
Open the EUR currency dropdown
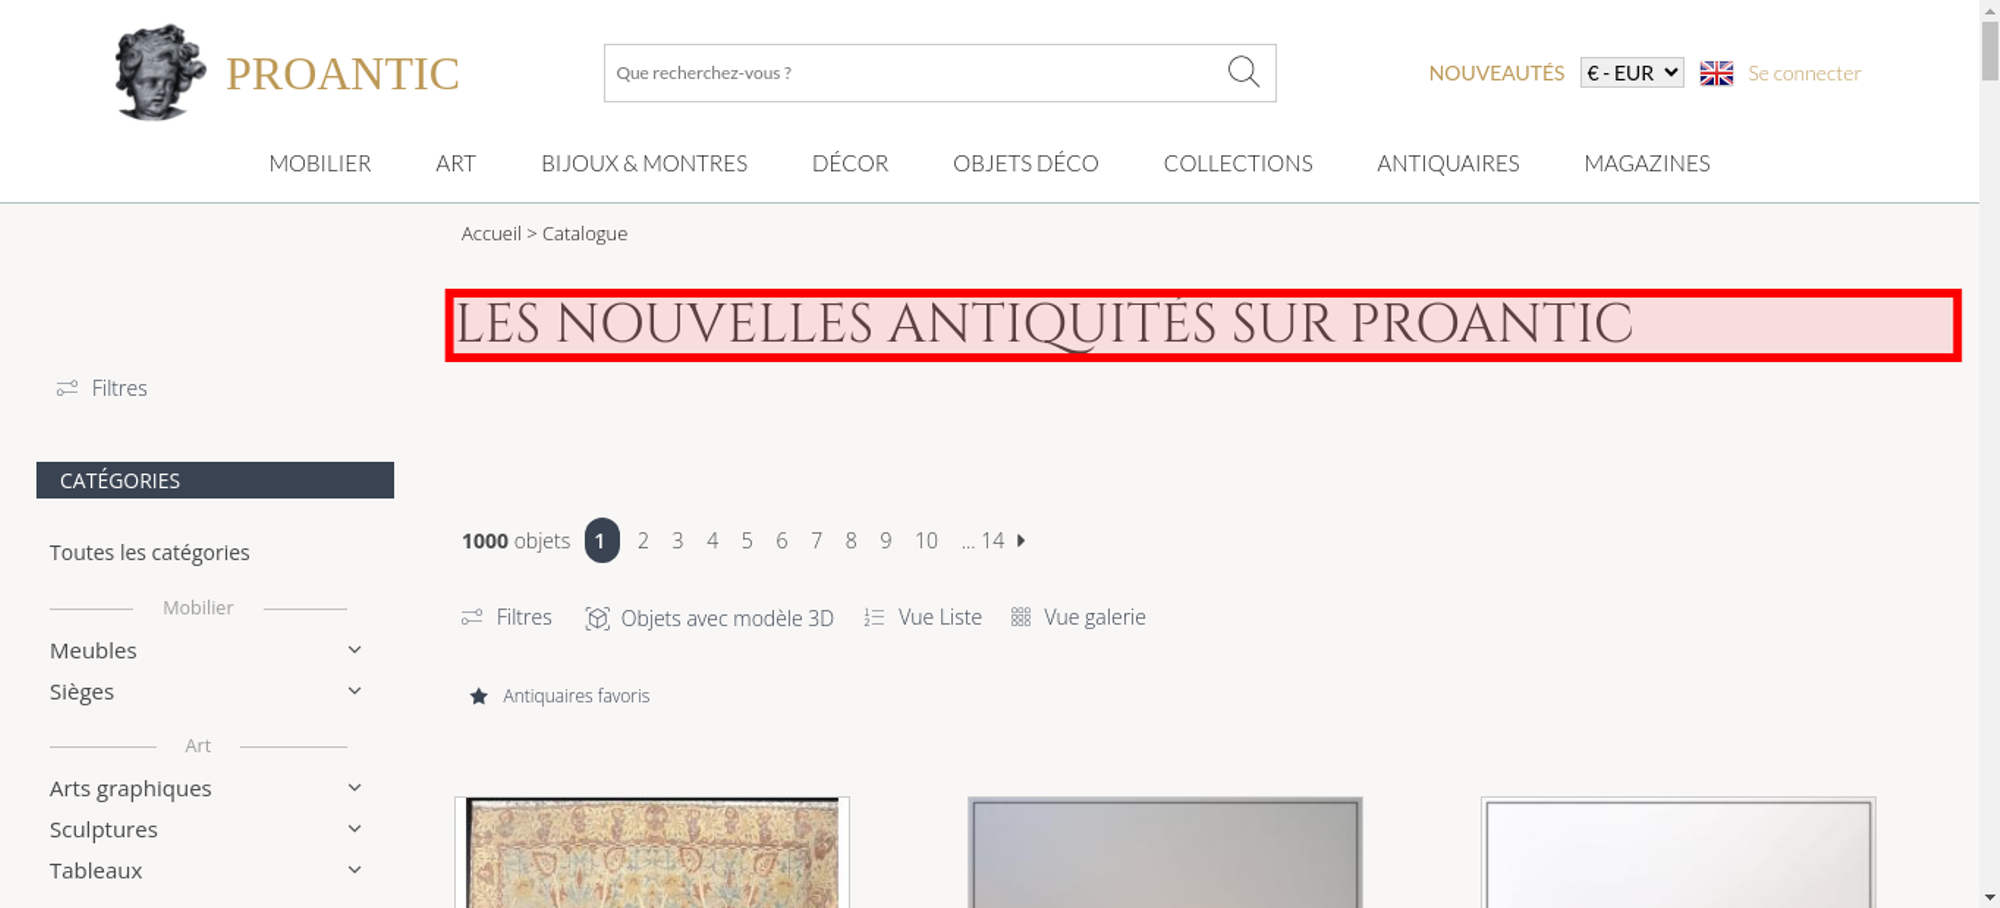1632,73
